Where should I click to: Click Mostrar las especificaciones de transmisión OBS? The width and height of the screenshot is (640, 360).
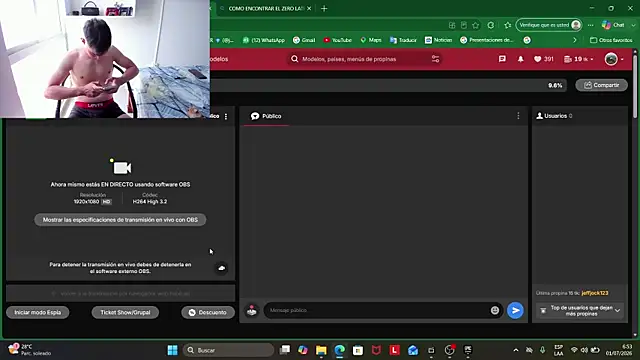point(120,220)
